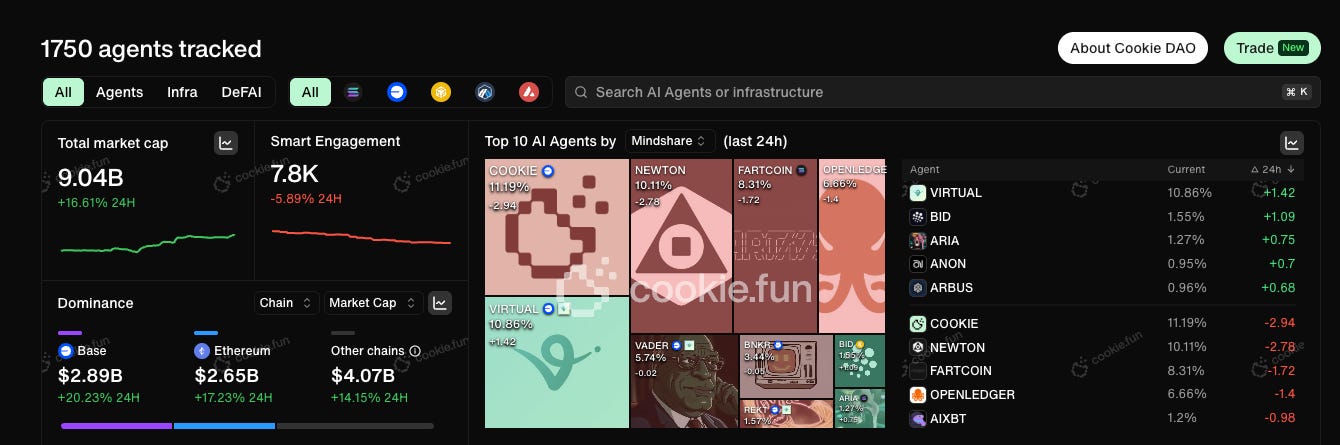Click the COOKIE agent icon in the table

click(x=917, y=323)
